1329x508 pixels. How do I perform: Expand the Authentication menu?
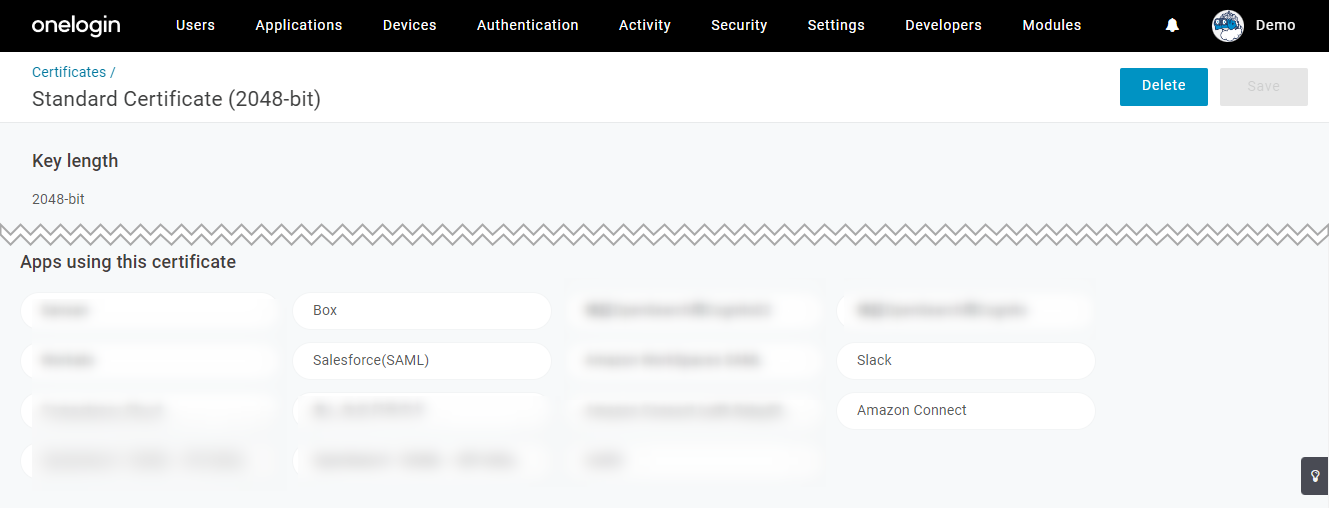point(528,25)
